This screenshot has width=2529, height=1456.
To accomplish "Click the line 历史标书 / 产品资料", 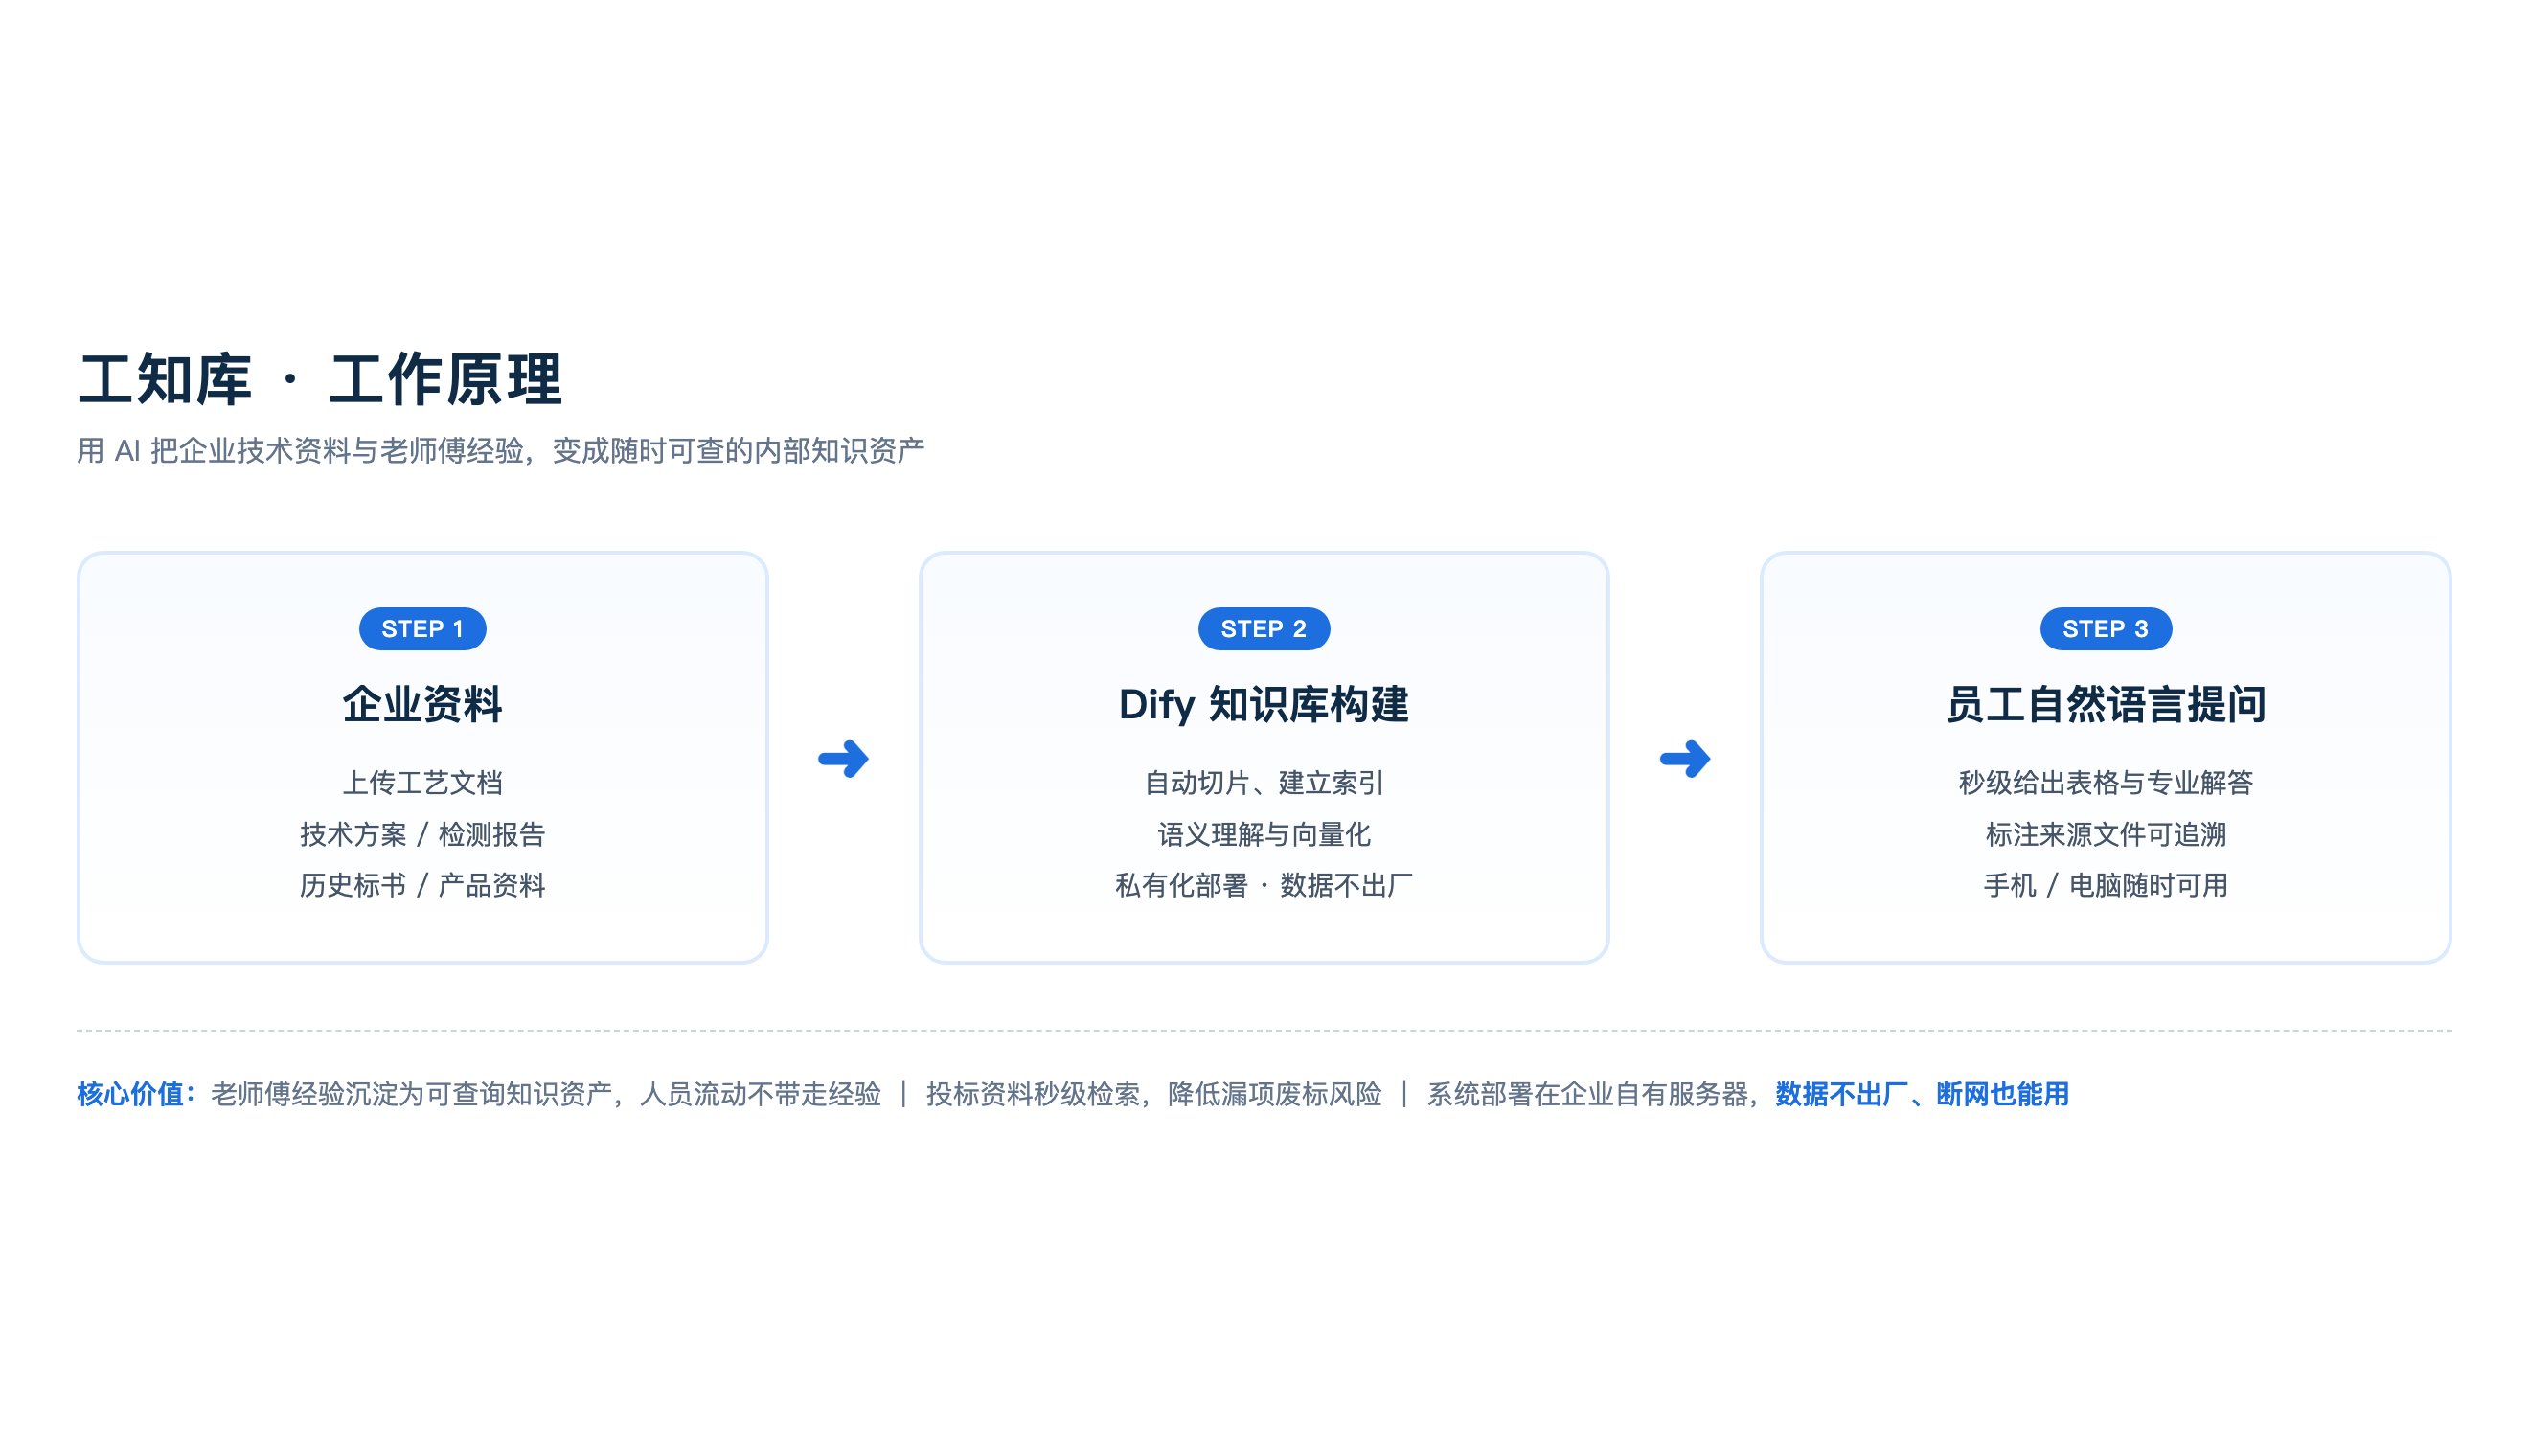I will [422, 885].
